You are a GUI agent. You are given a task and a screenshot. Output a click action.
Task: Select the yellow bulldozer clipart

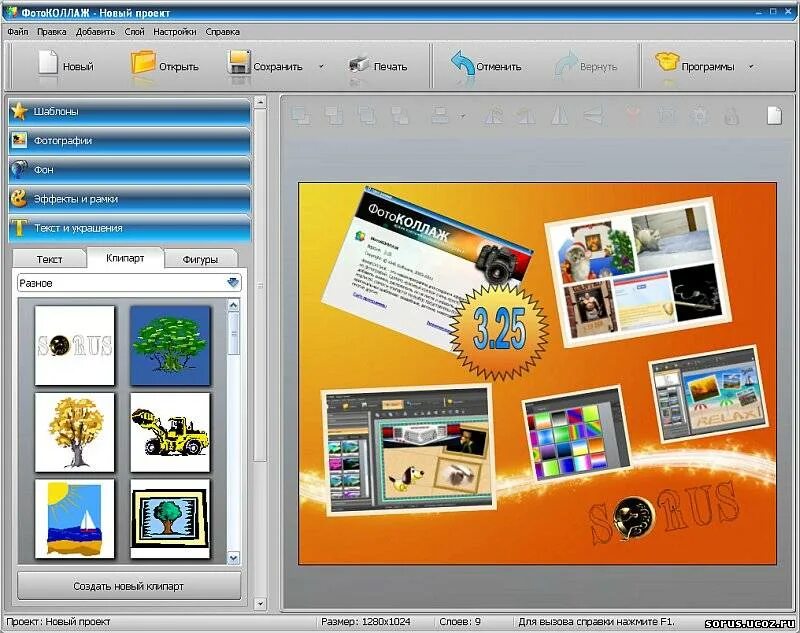click(x=170, y=432)
